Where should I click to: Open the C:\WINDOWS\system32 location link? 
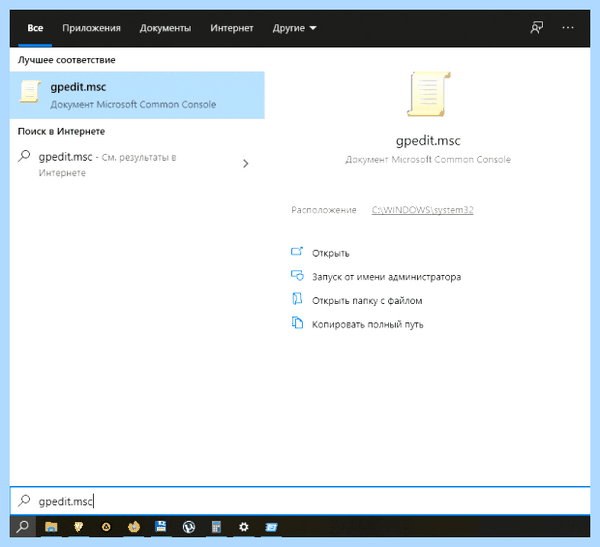point(422,210)
